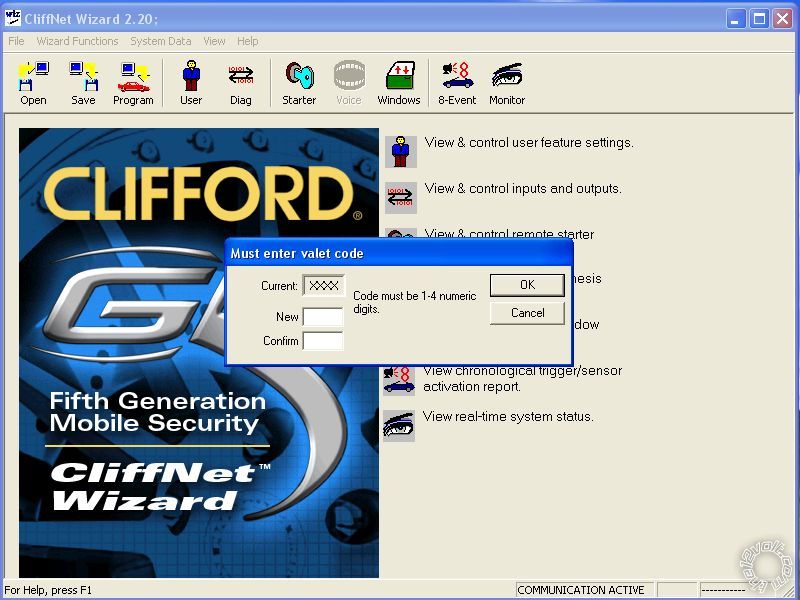Cancel the valet code dialog
The width and height of the screenshot is (800, 600).
[x=527, y=313]
